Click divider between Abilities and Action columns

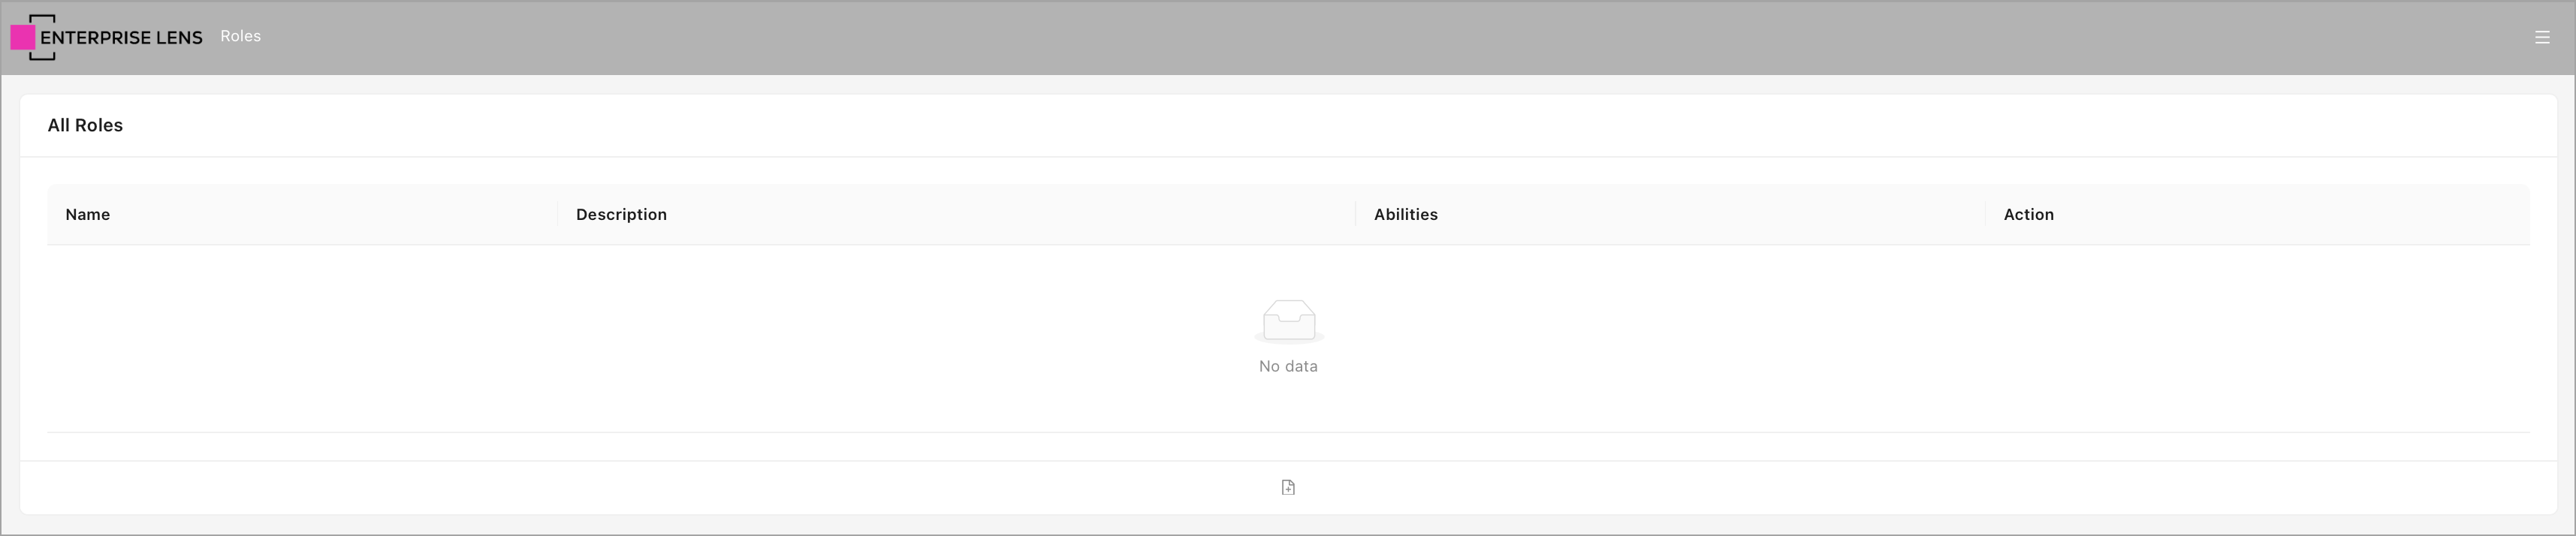[1985, 214]
